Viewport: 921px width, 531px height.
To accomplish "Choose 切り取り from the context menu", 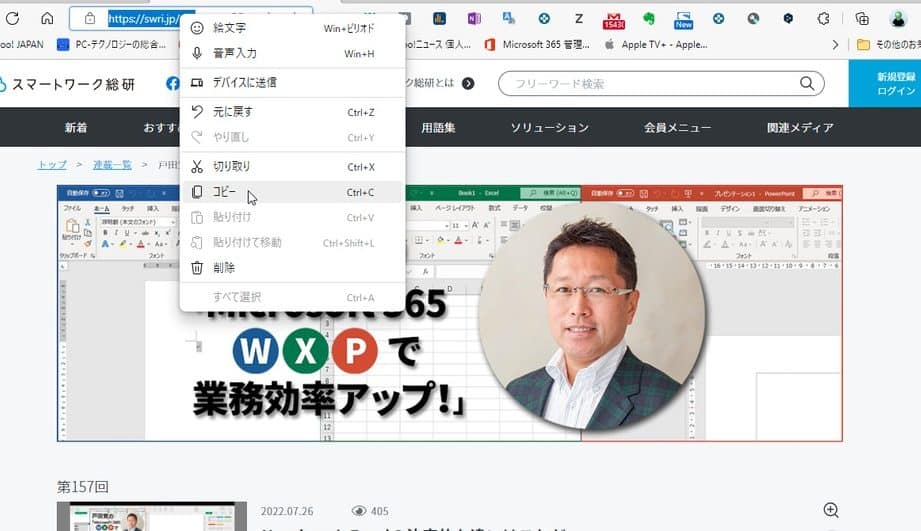I will 231,167.
